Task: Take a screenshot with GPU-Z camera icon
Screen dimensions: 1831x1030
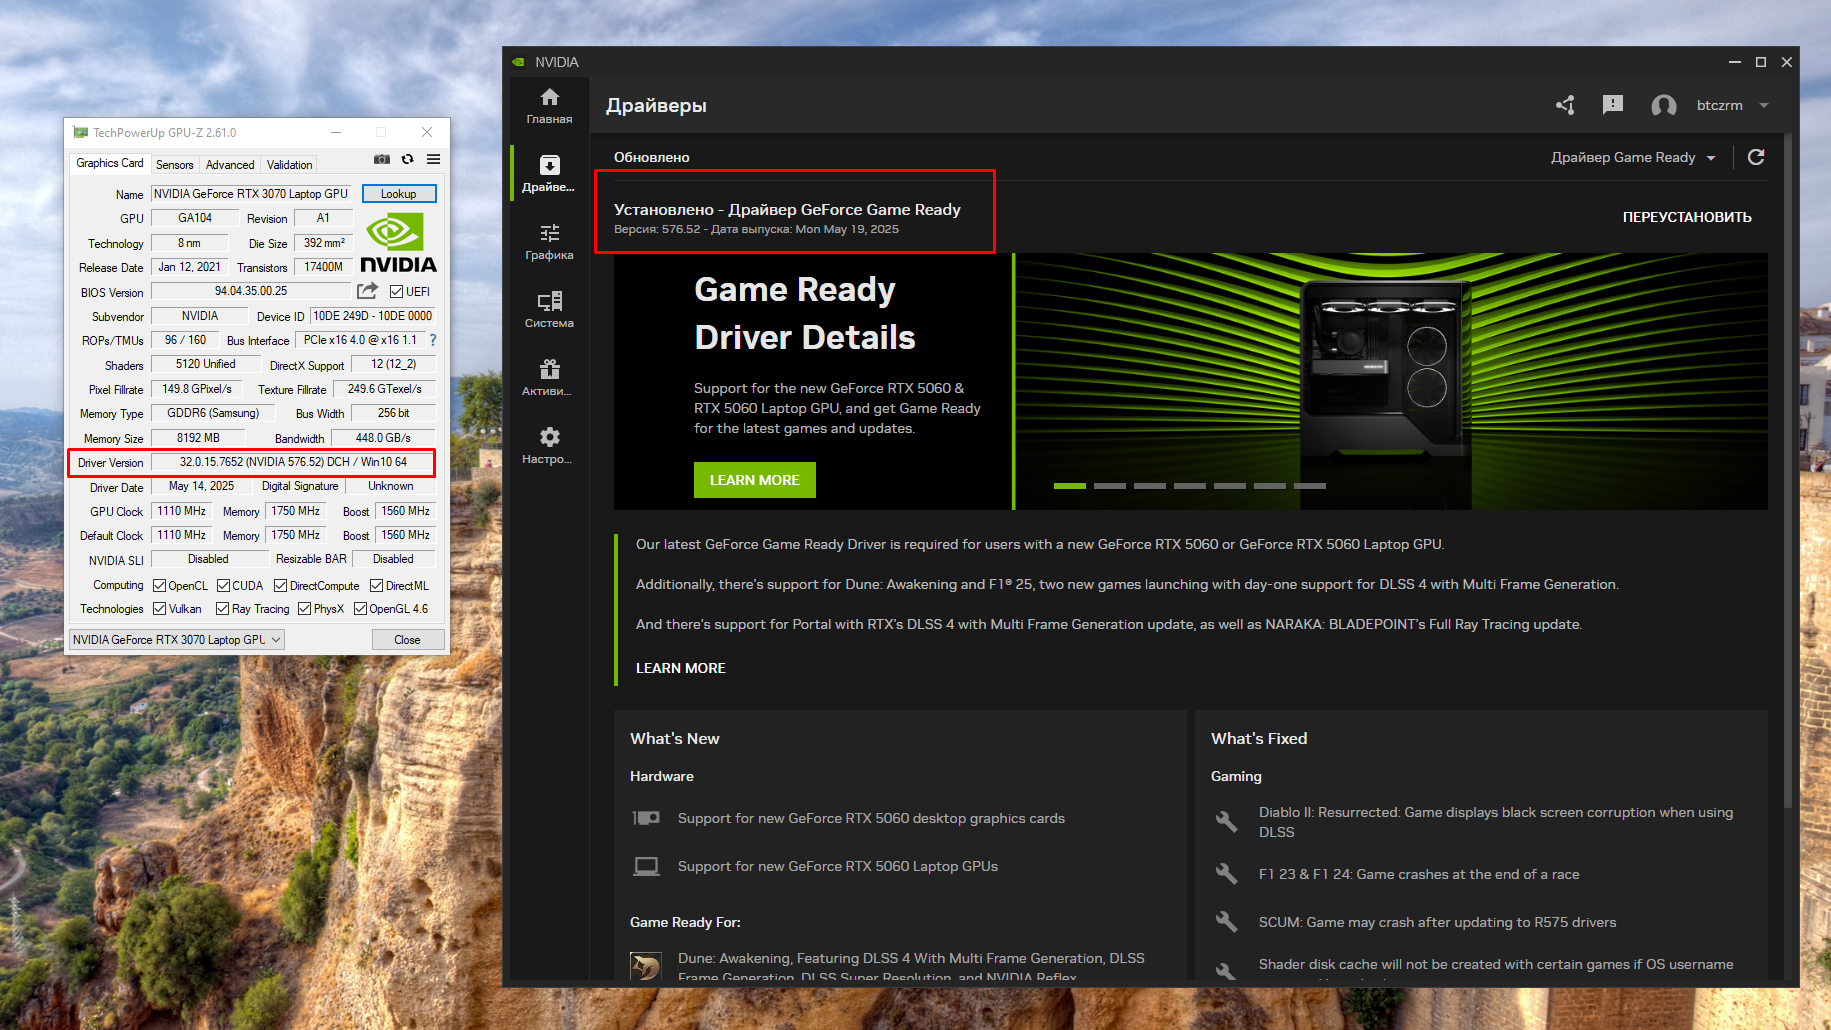Action: (x=382, y=159)
